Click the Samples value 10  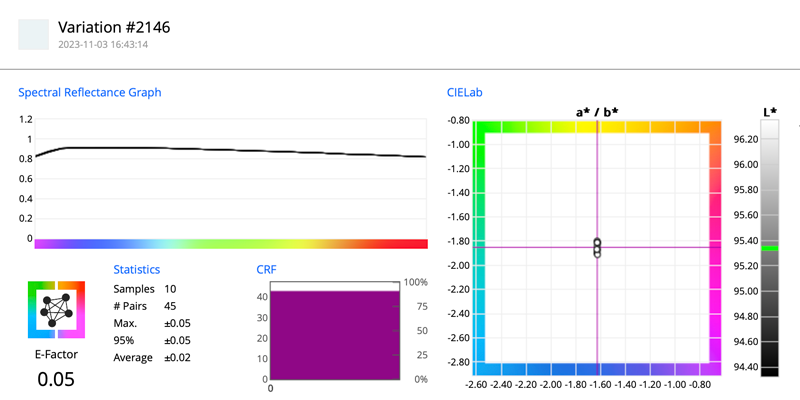[170, 289]
